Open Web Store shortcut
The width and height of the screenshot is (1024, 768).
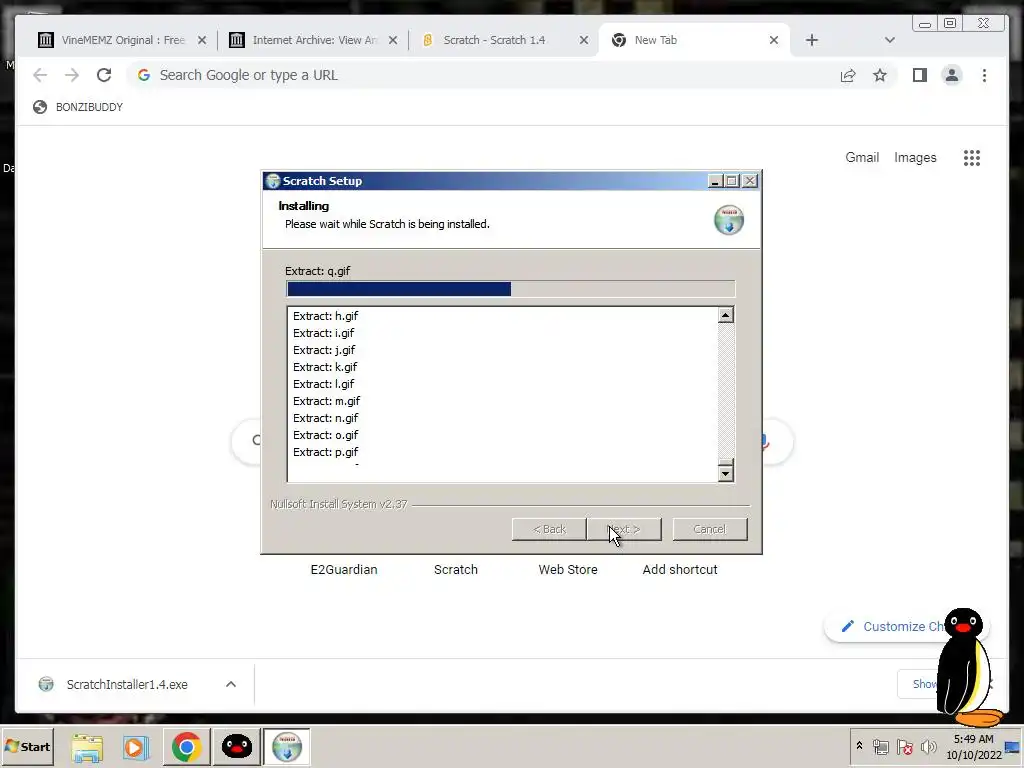[568, 569]
